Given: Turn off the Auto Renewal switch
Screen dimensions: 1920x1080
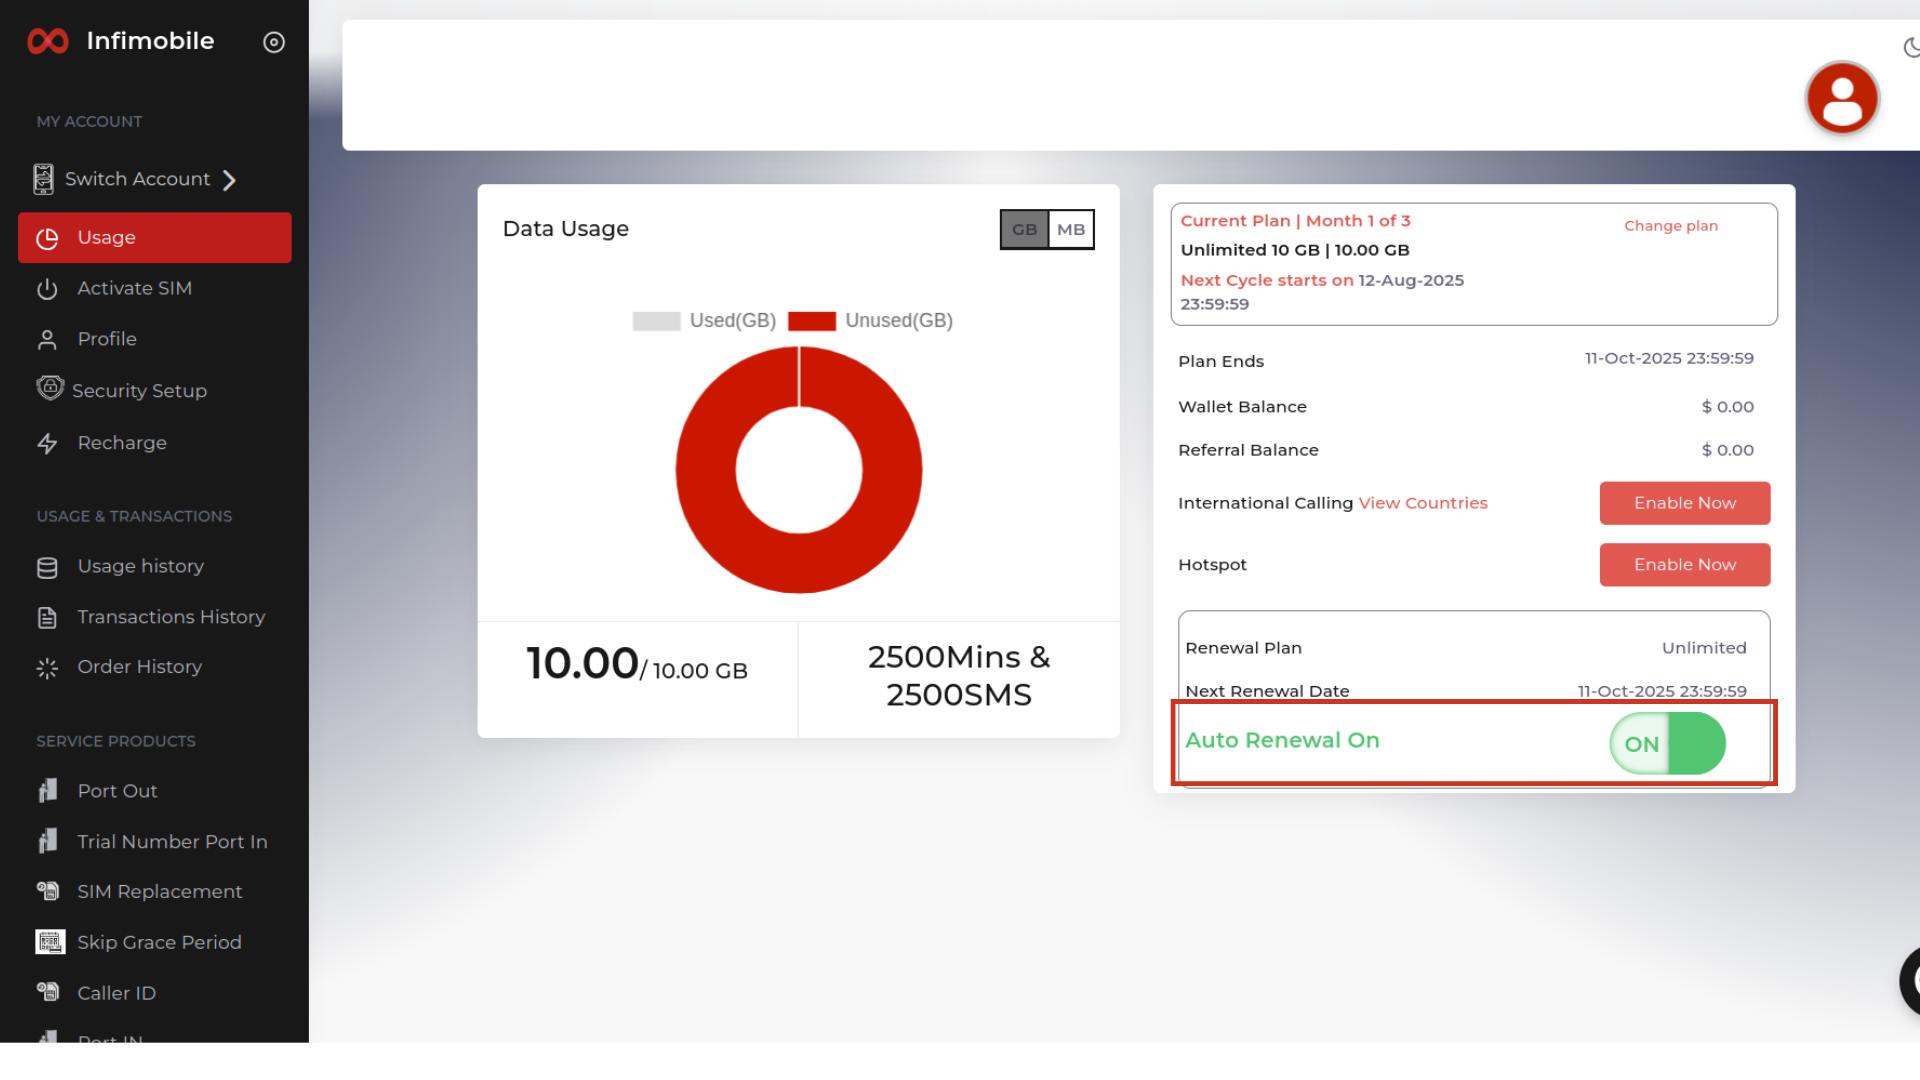Looking at the screenshot, I should tap(1667, 744).
